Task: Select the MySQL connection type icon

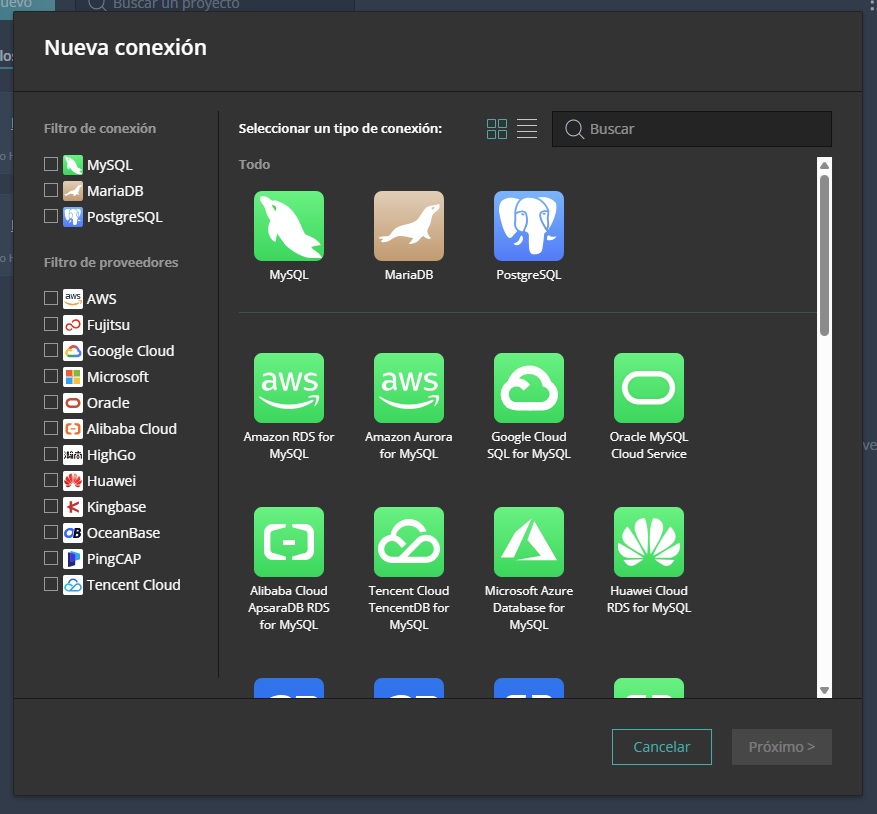Action: (289, 226)
